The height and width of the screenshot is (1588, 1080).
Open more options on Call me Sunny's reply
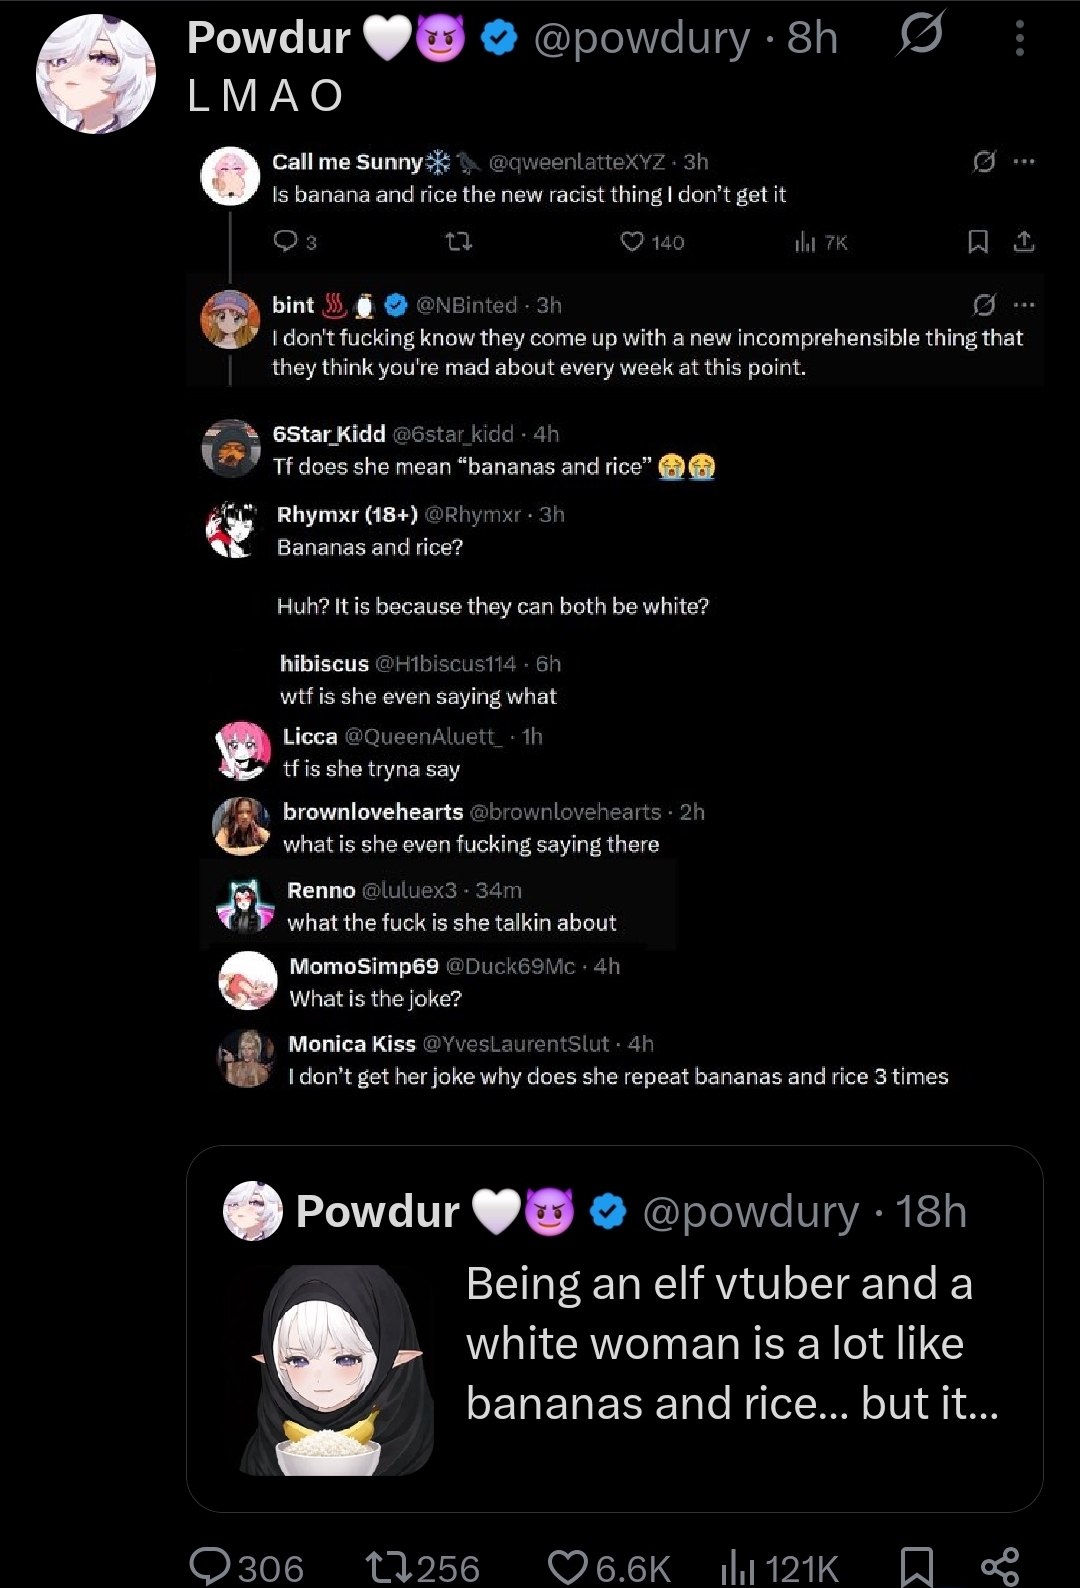1023,161
